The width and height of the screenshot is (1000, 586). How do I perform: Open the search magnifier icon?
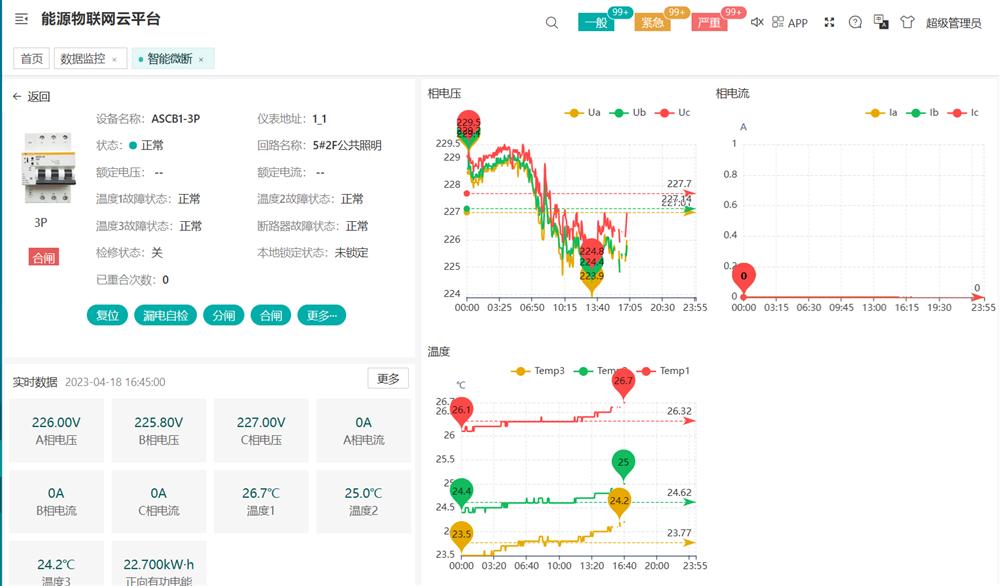click(x=552, y=23)
